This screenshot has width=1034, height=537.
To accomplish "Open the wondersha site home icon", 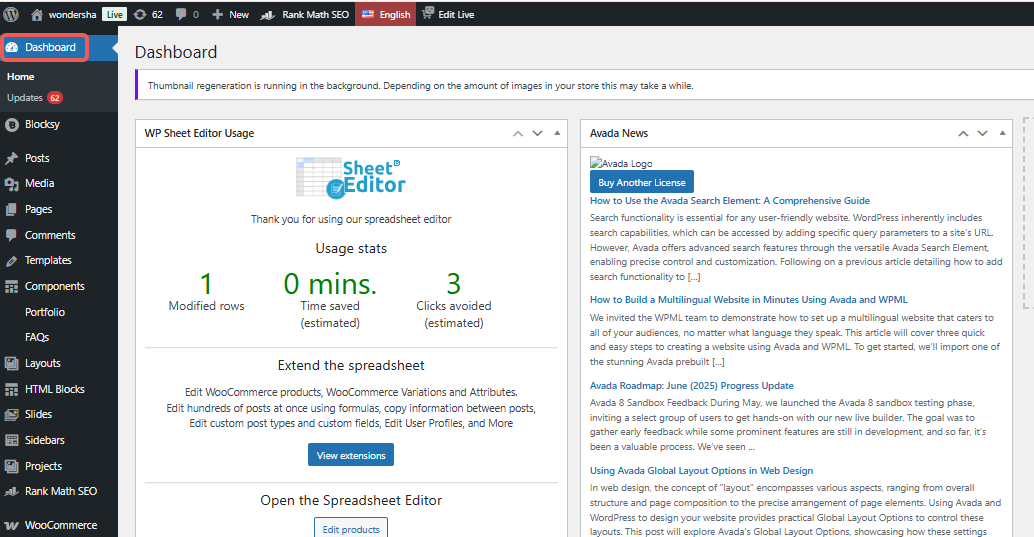I will pyautogui.click(x=37, y=14).
